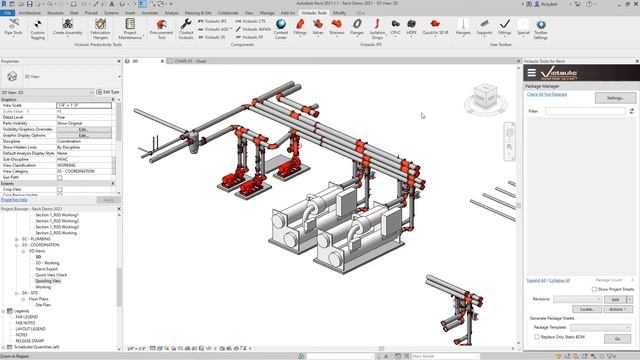Click the Locate... button
This screenshot has height=360, width=640.
point(587,309)
